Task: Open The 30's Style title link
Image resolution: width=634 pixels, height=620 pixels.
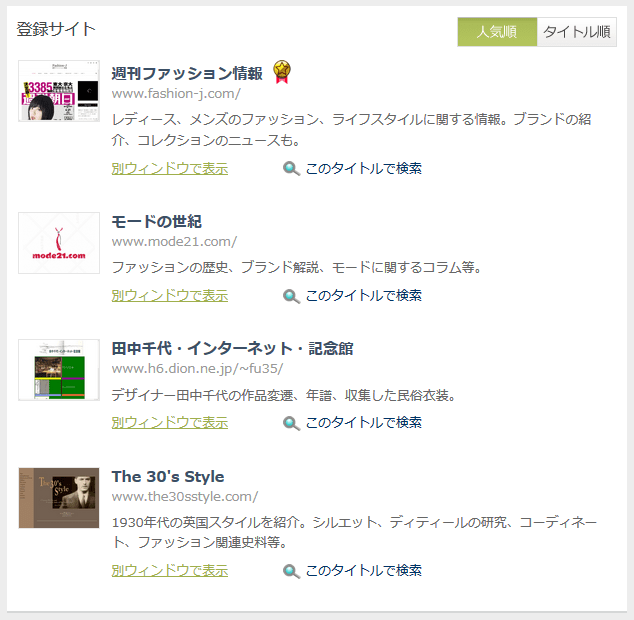Action: point(168,476)
